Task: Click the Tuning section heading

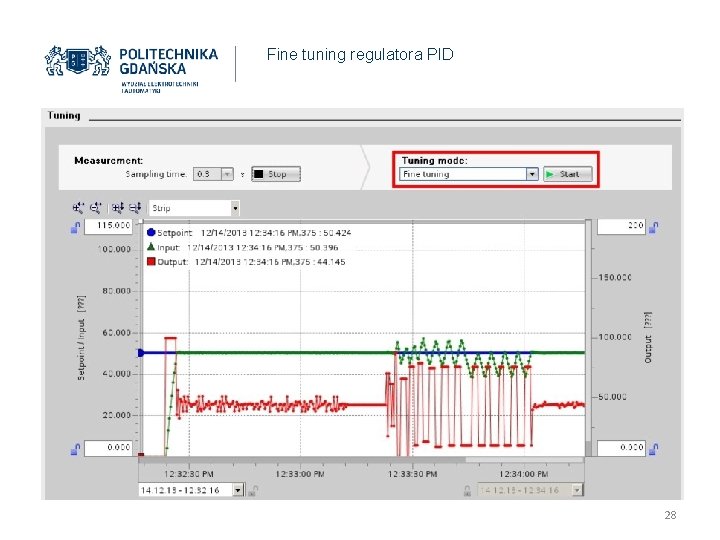Action: click(64, 116)
